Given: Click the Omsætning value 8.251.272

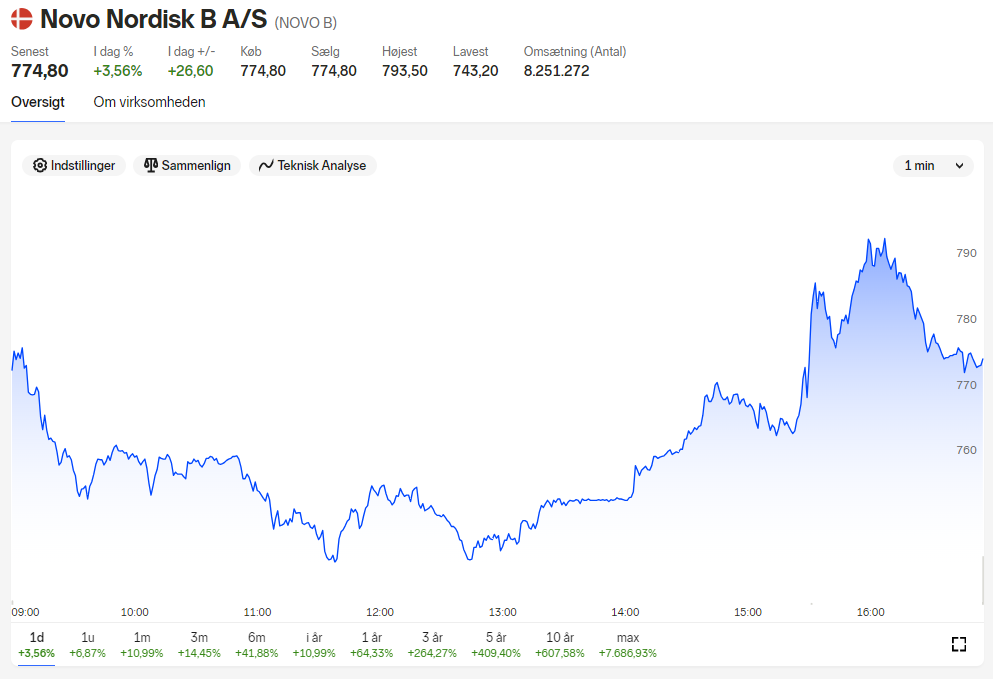Looking at the screenshot, I should pos(557,70).
